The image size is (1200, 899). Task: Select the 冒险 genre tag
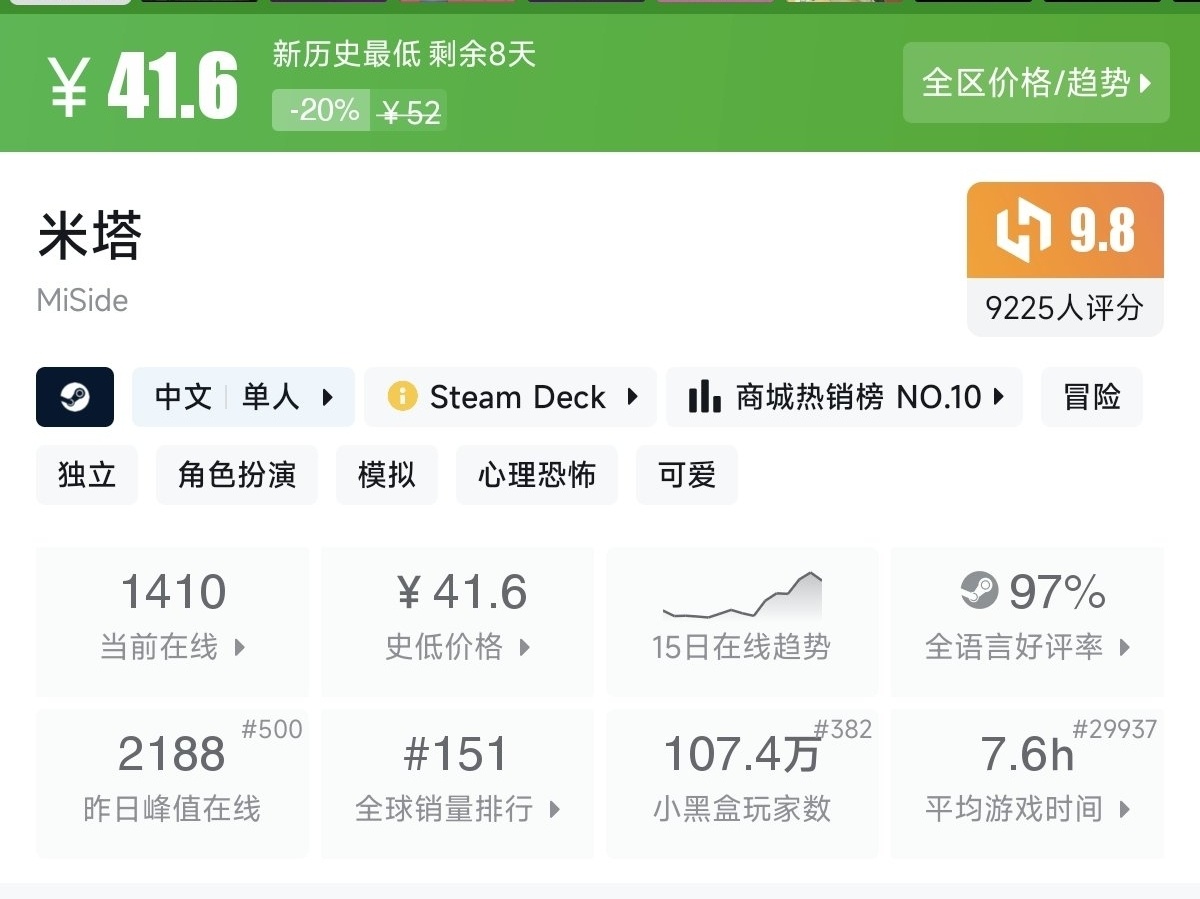tap(1091, 397)
